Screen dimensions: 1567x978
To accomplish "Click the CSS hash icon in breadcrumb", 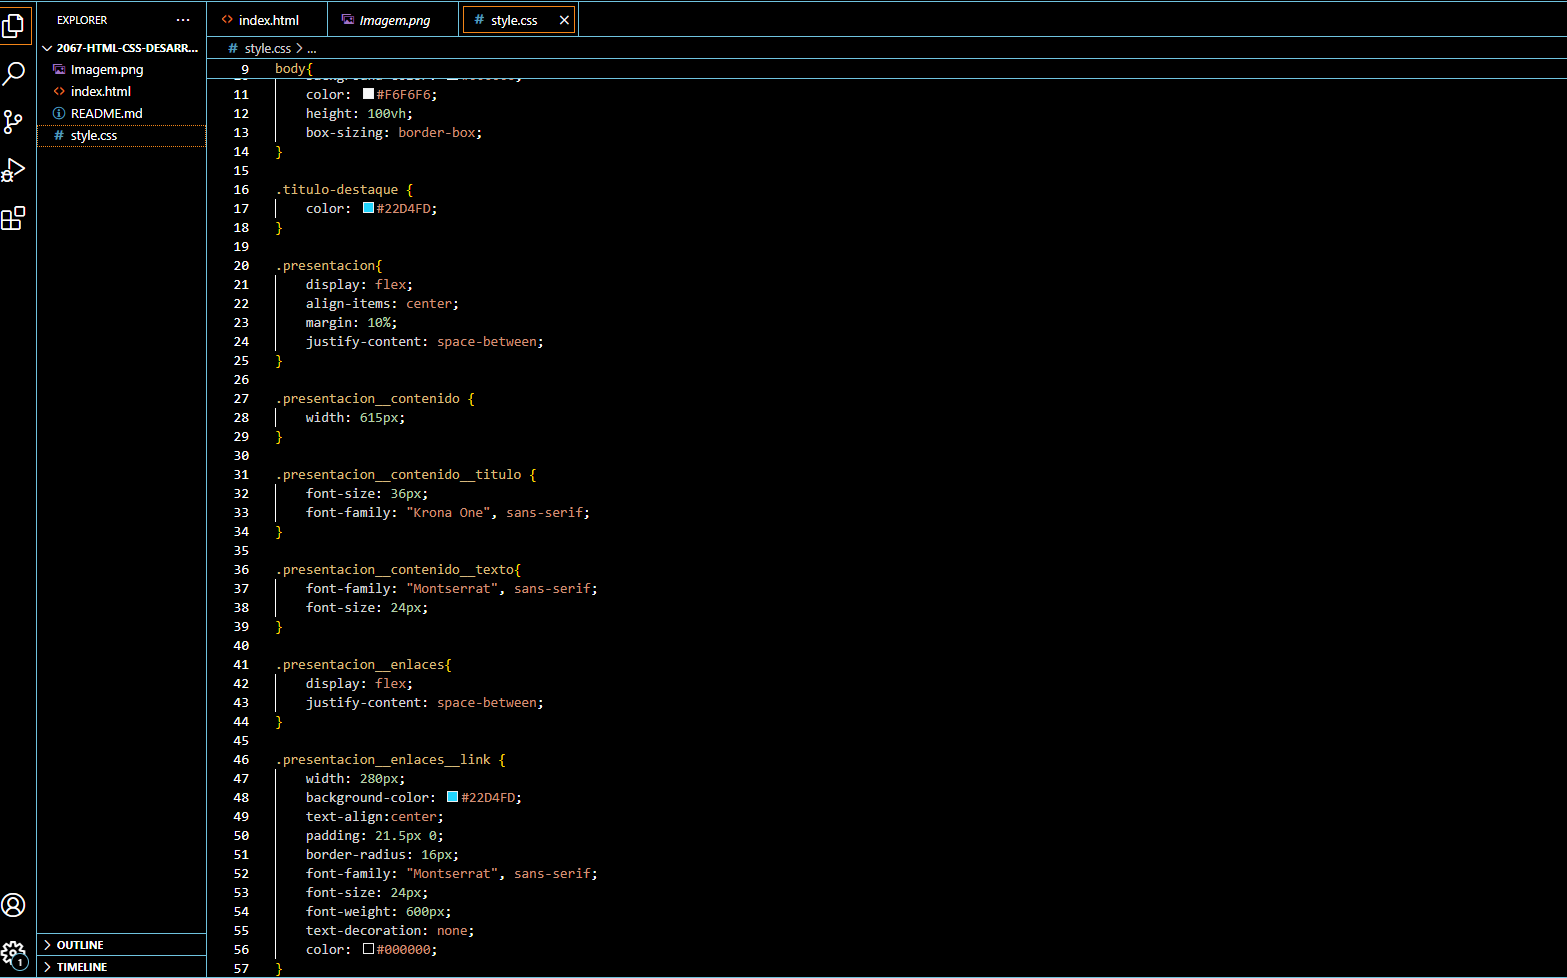I will (233, 48).
